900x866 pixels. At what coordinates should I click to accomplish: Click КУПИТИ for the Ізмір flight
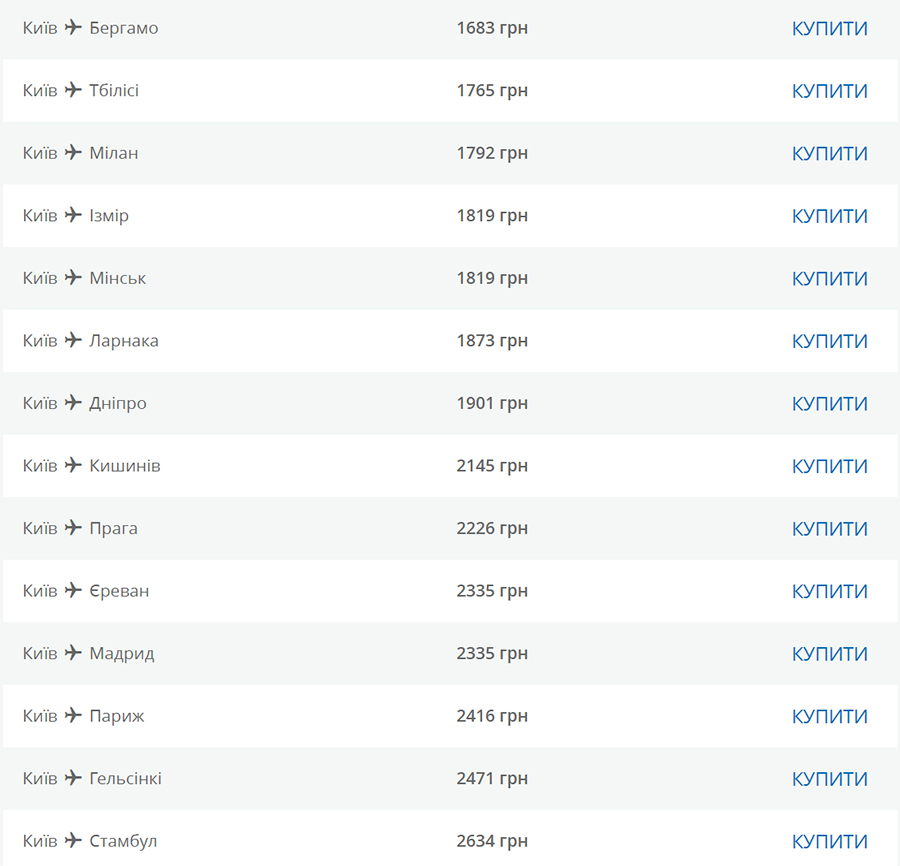pyautogui.click(x=829, y=216)
